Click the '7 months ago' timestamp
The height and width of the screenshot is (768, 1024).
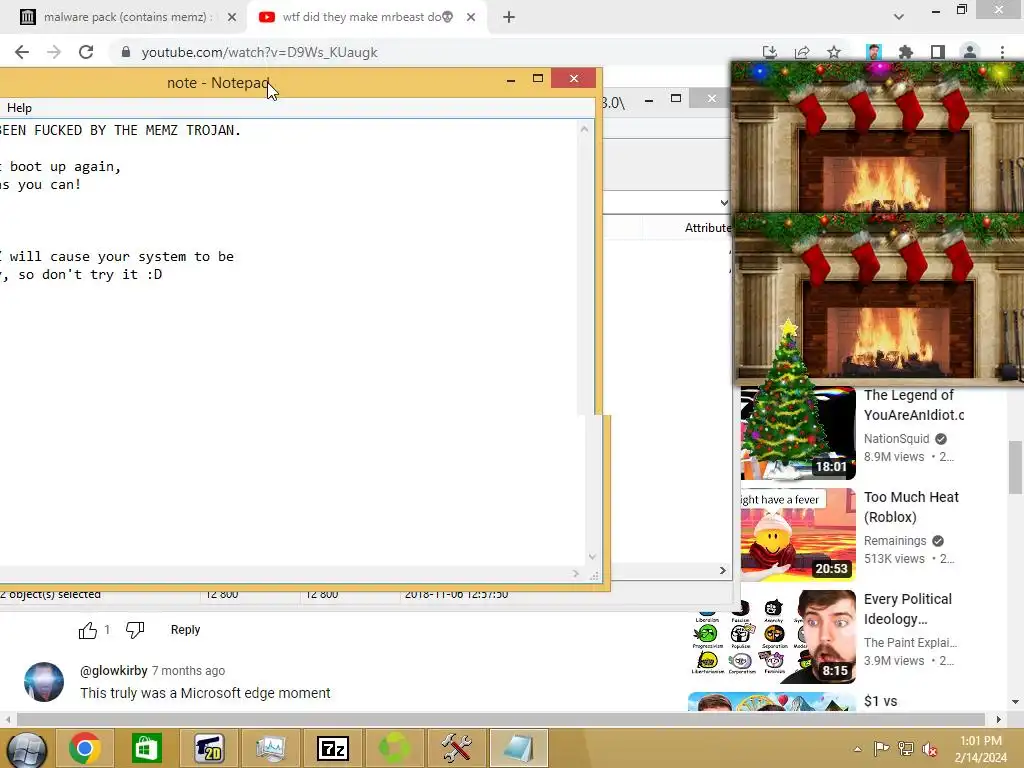pyautogui.click(x=188, y=671)
